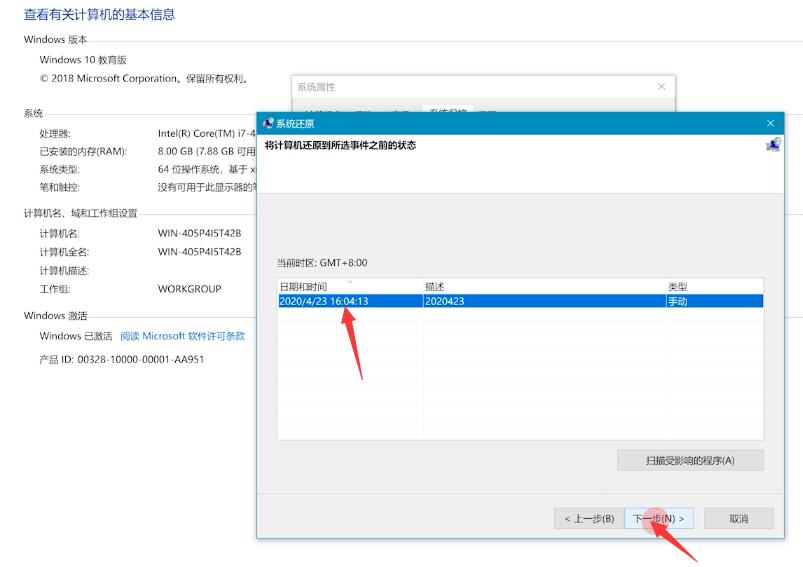Click © 2018 Microsoft Corporation text
This screenshot has width=803, height=567.
click(144, 78)
